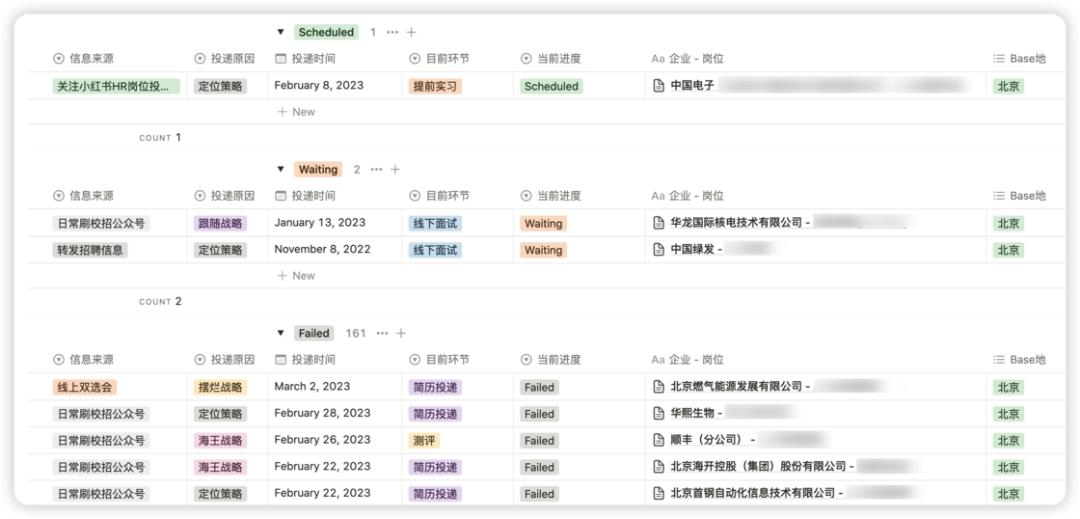
Task: Click the Scheduled group label tag
Action: [326, 32]
